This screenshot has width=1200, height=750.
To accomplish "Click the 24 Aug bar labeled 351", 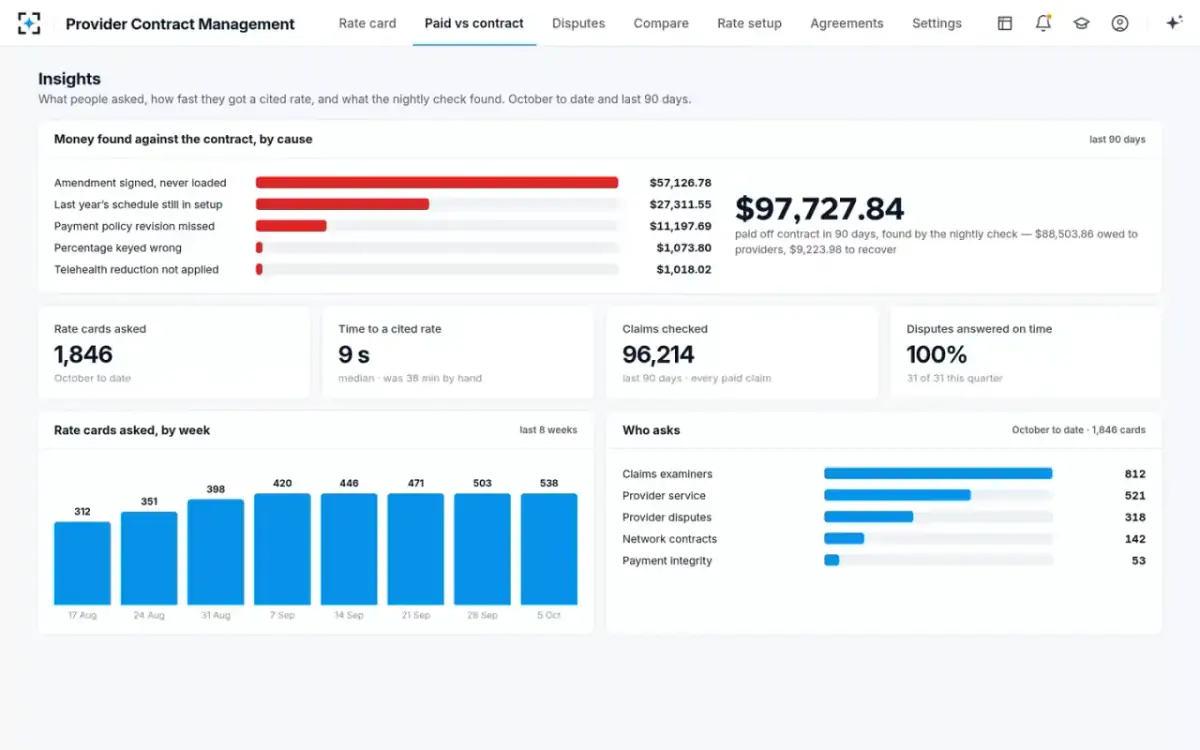I will tap(149, 558).
